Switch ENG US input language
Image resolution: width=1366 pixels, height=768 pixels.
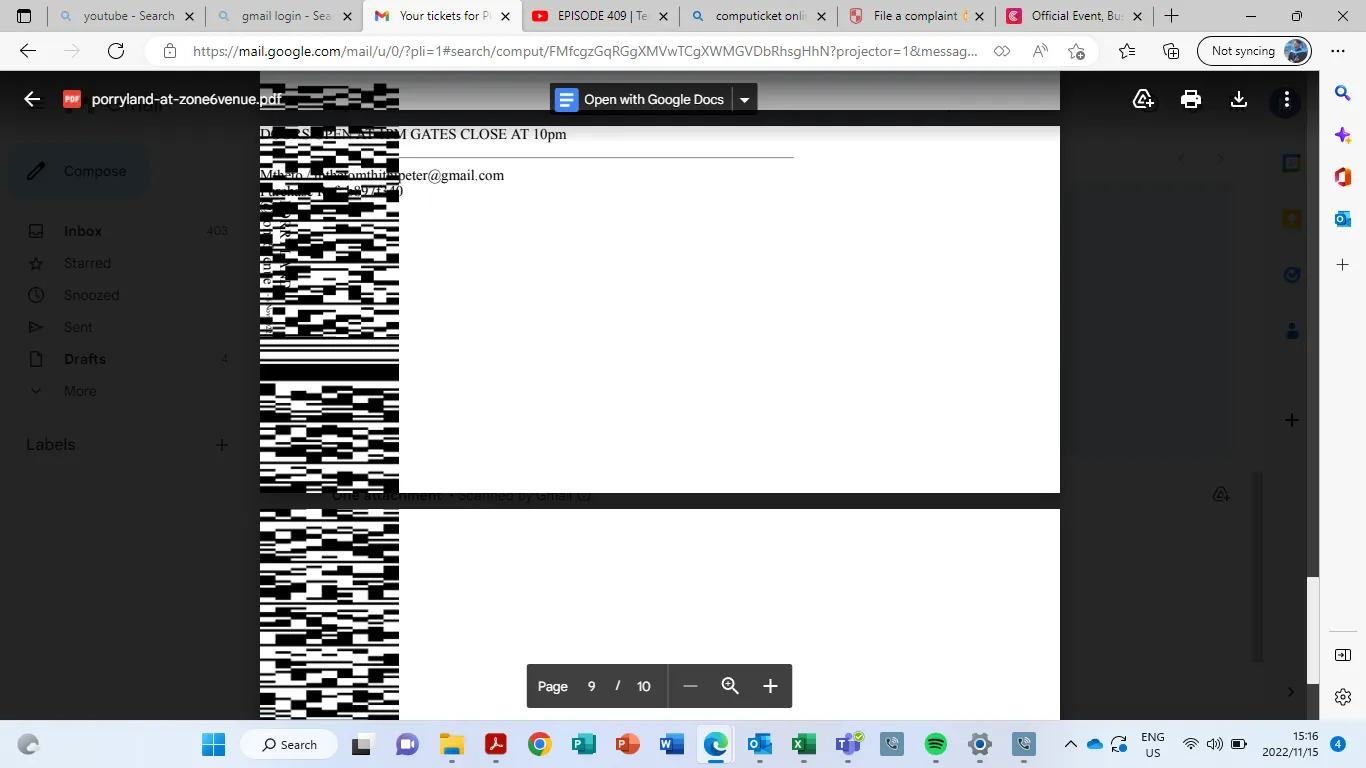pos(1153,744)
